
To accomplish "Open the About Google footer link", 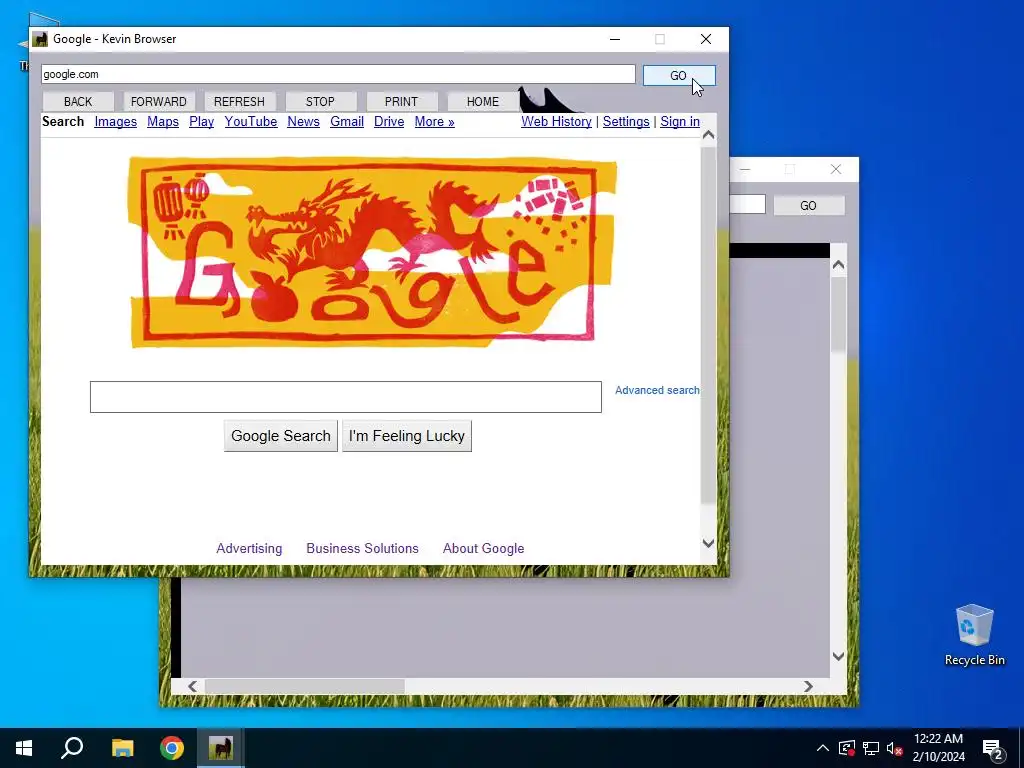I will 483,549.
